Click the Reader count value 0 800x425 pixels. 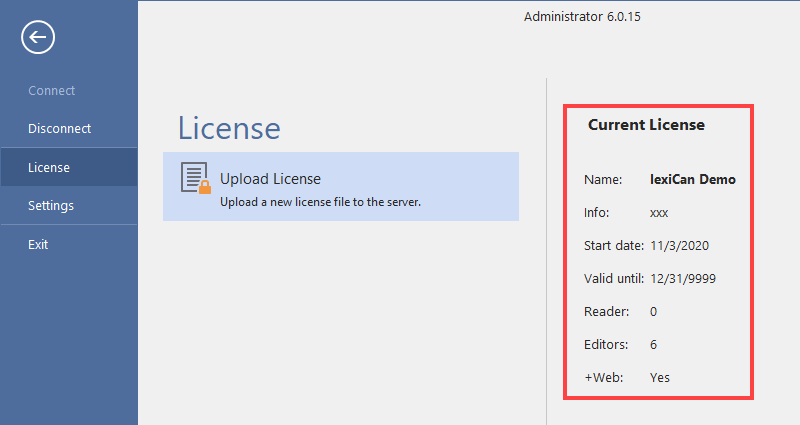pyautogui.click(x=653, y=312)
